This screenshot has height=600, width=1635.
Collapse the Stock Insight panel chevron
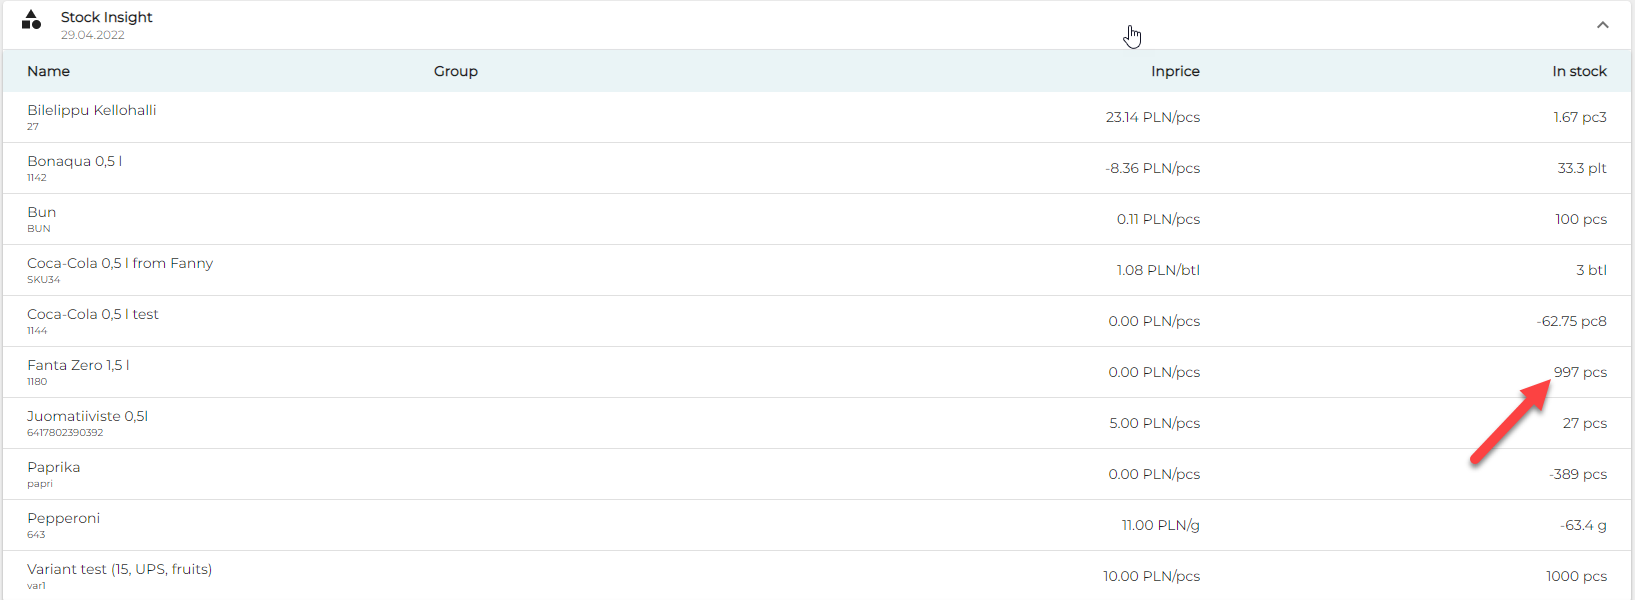tap(1602, 25)
